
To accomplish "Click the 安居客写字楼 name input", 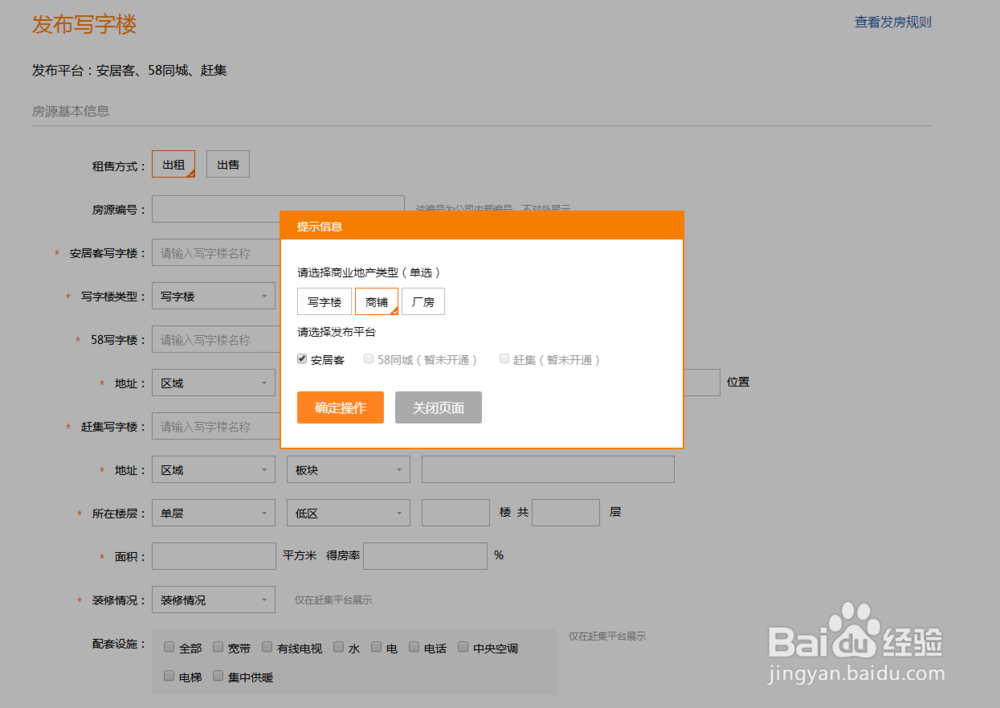I will pyautogui.click(x=216, y=253).
